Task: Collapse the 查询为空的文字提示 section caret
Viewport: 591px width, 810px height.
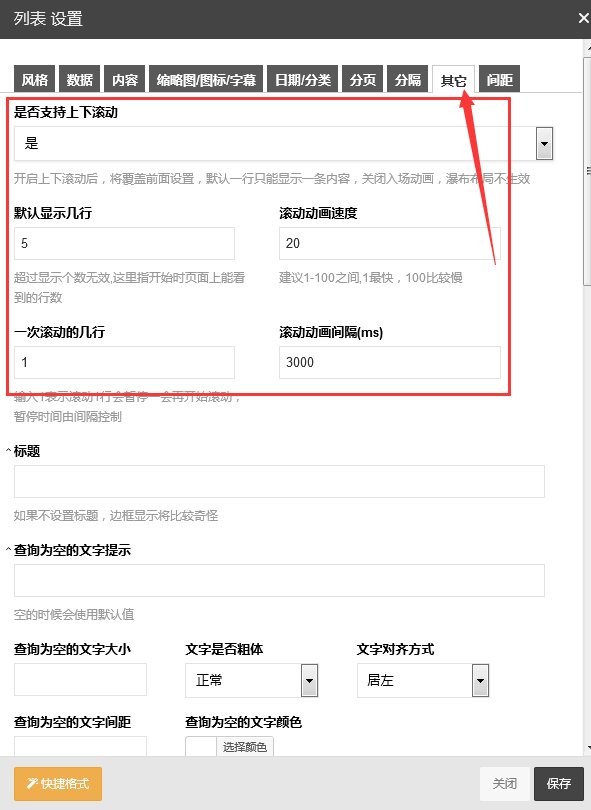Action: tap(8, 550)
